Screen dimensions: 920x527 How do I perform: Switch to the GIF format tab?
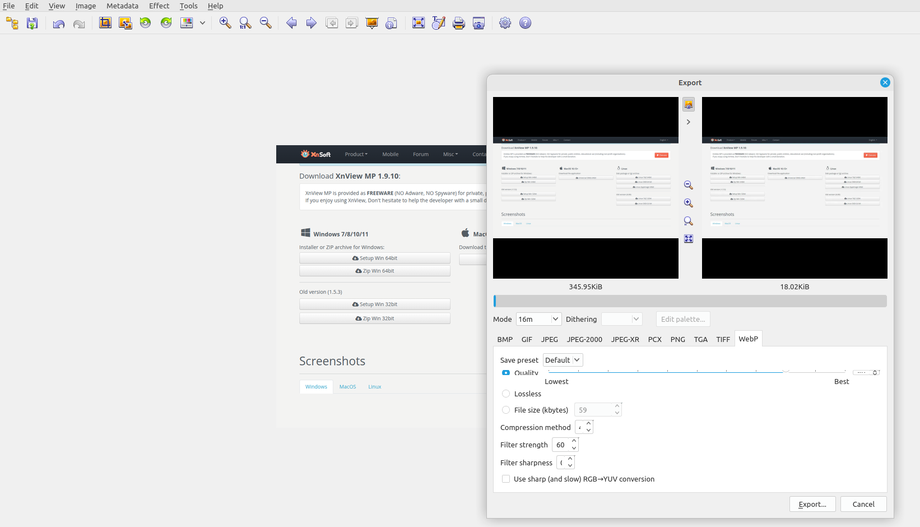(x=527, y=339)
